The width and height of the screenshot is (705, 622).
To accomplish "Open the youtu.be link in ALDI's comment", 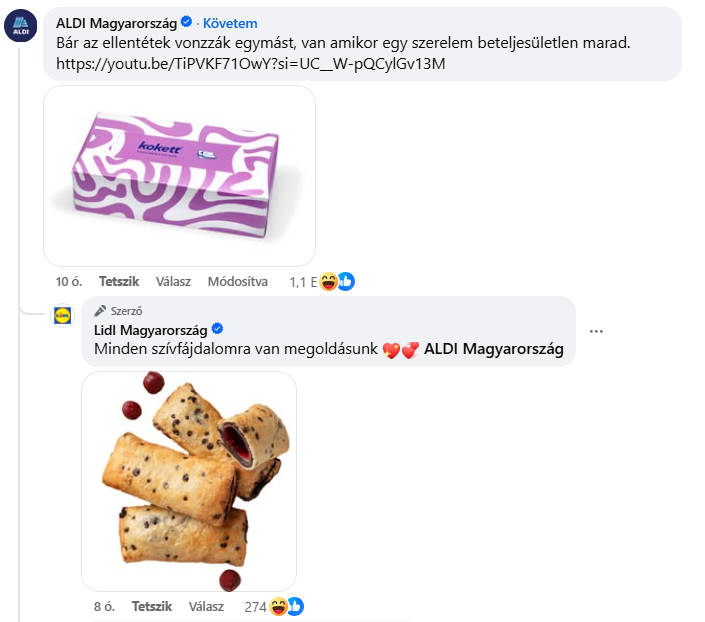I will pos(250,64).
